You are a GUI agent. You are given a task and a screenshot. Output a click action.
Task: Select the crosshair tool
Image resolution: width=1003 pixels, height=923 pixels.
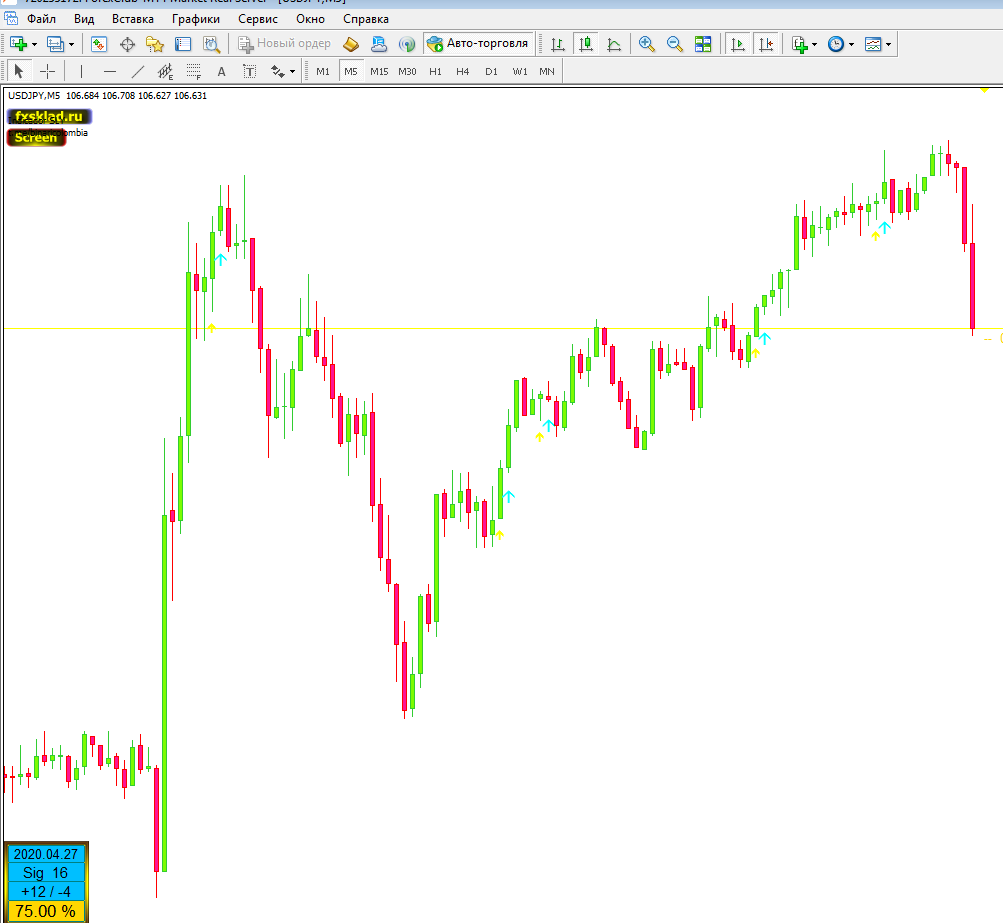47,71
